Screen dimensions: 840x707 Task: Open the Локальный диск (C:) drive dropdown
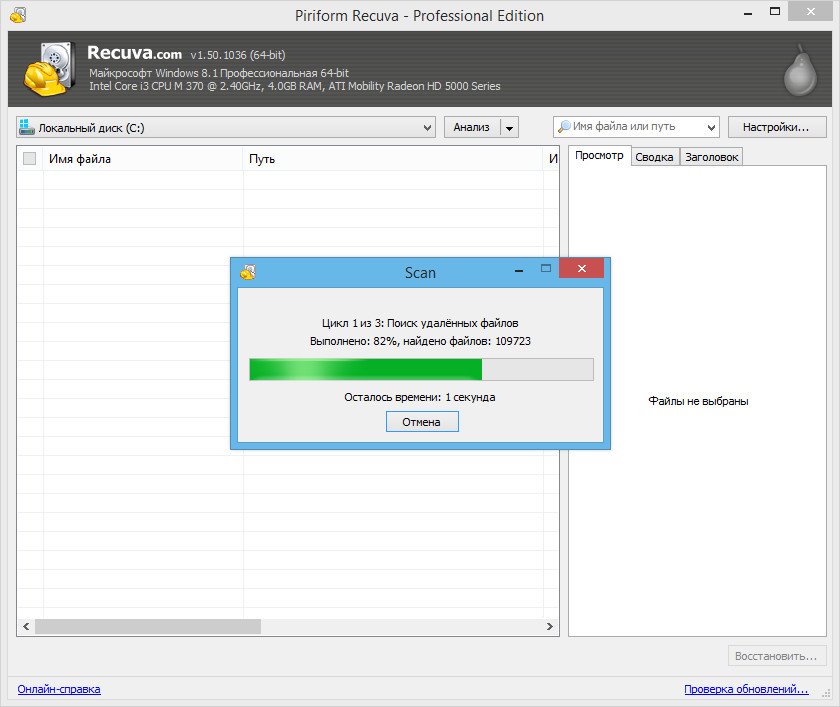point(226,127)
